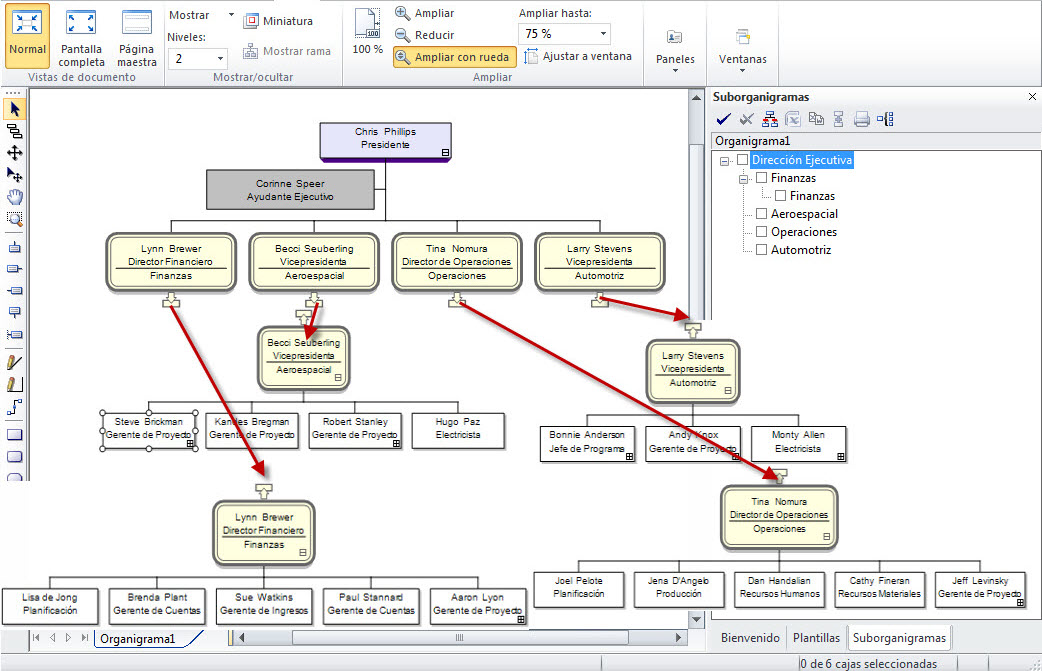This screenshot has height=671, width=1042.
Task: Check the Operaciones checkbox in tree
Action: [x=762, y=232]
